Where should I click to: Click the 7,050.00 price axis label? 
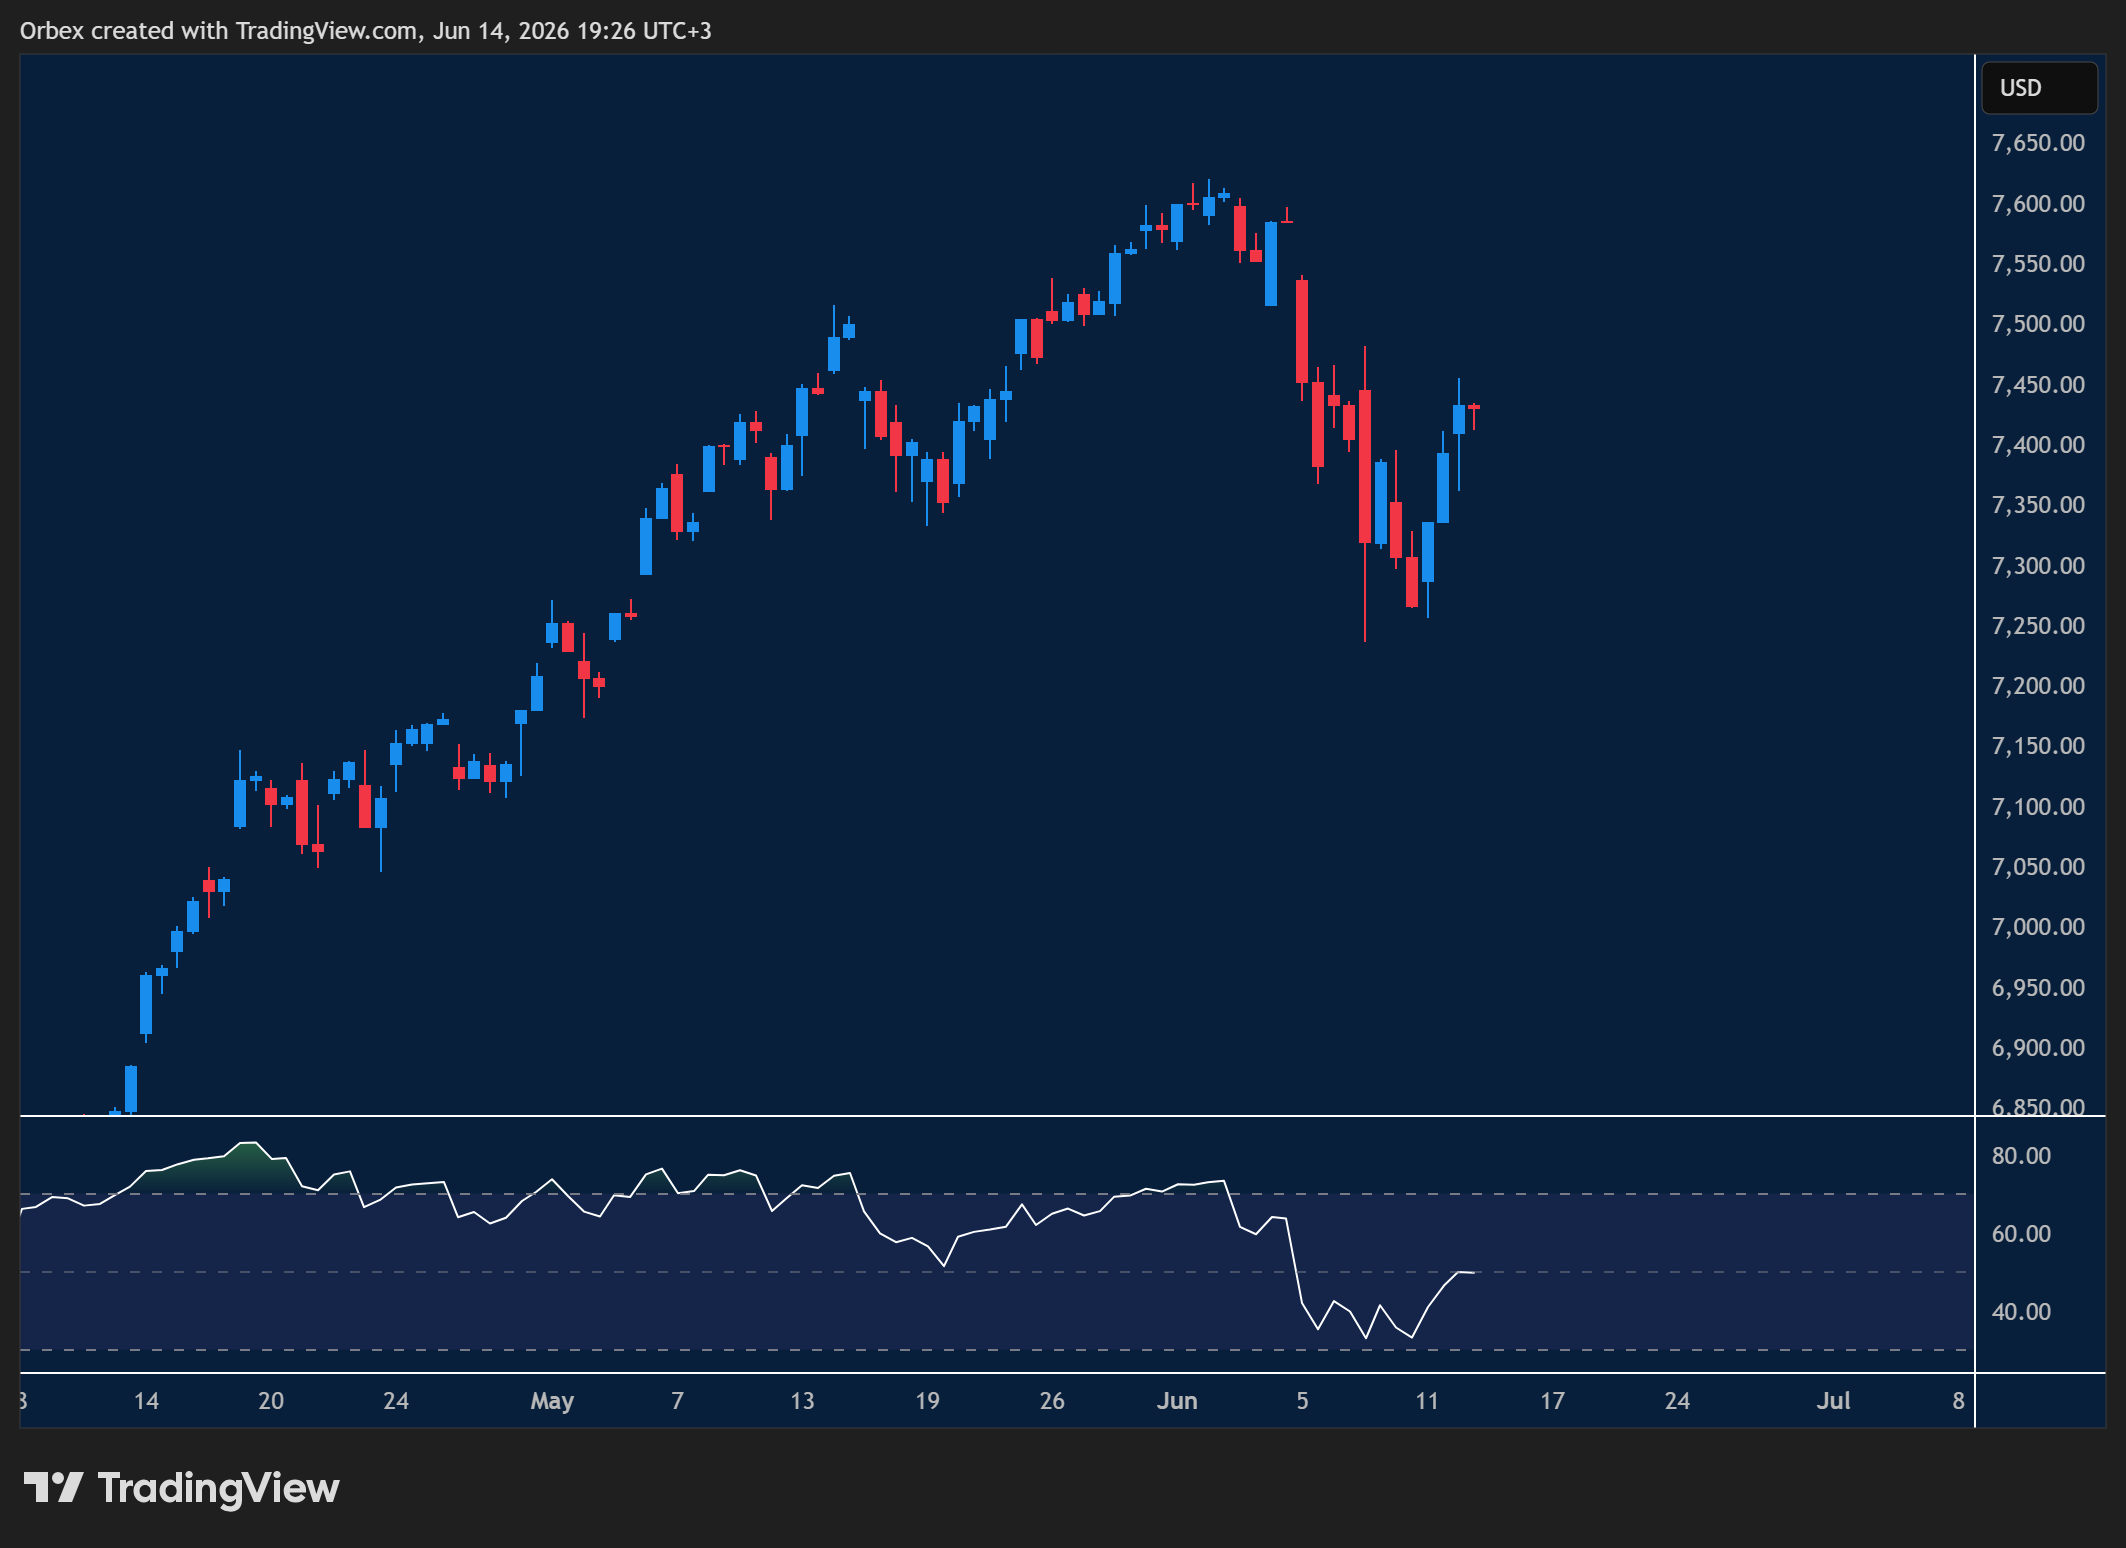pos(2038,867)
